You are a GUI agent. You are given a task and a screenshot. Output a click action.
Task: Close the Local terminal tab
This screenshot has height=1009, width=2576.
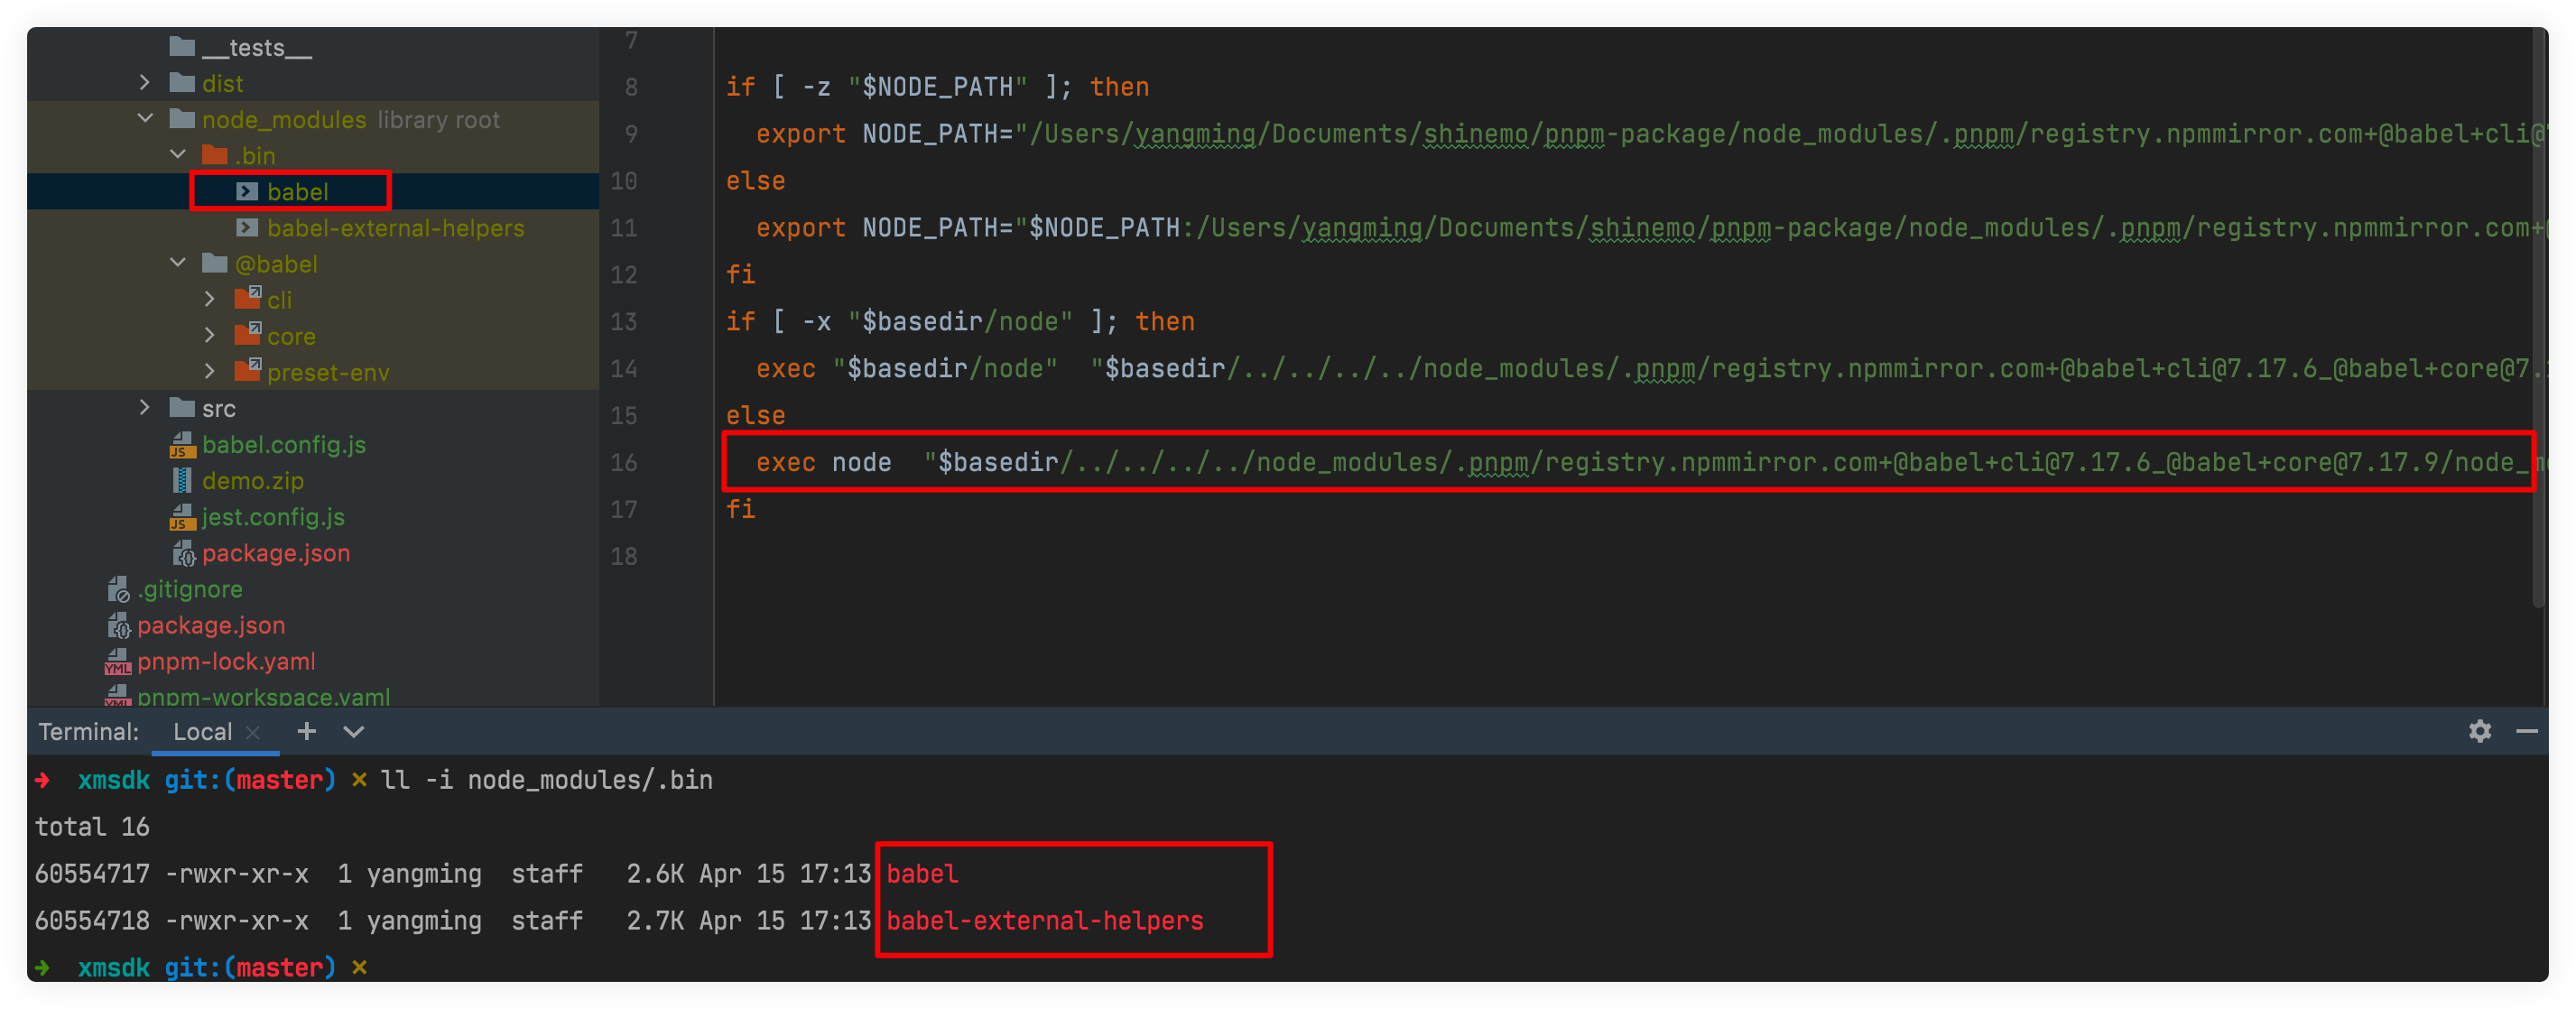(x=253, y=732)
